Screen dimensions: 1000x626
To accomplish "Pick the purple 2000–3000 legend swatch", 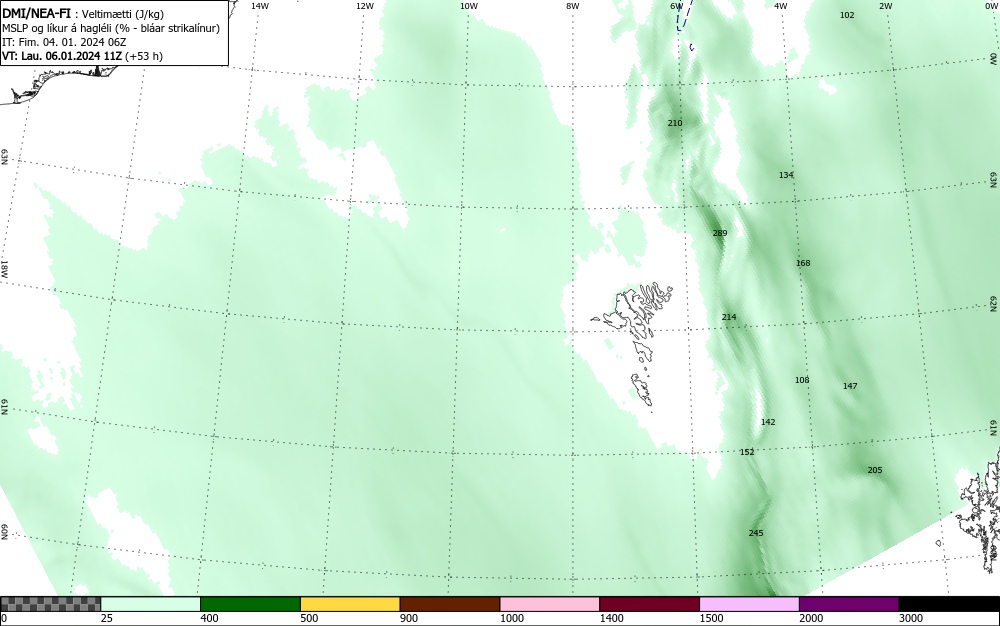I will (x=849, y=604).
